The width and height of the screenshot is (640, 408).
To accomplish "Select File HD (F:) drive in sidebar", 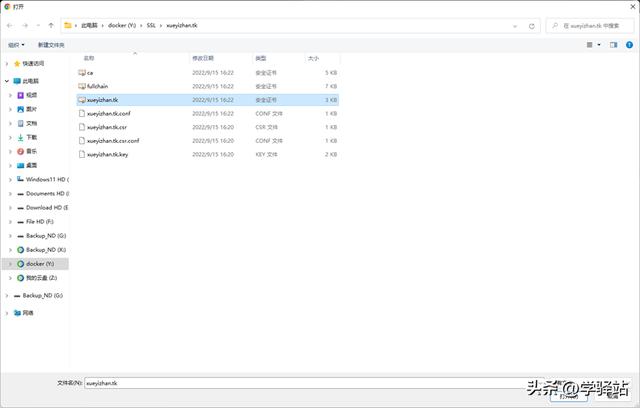I will (40, 222).
